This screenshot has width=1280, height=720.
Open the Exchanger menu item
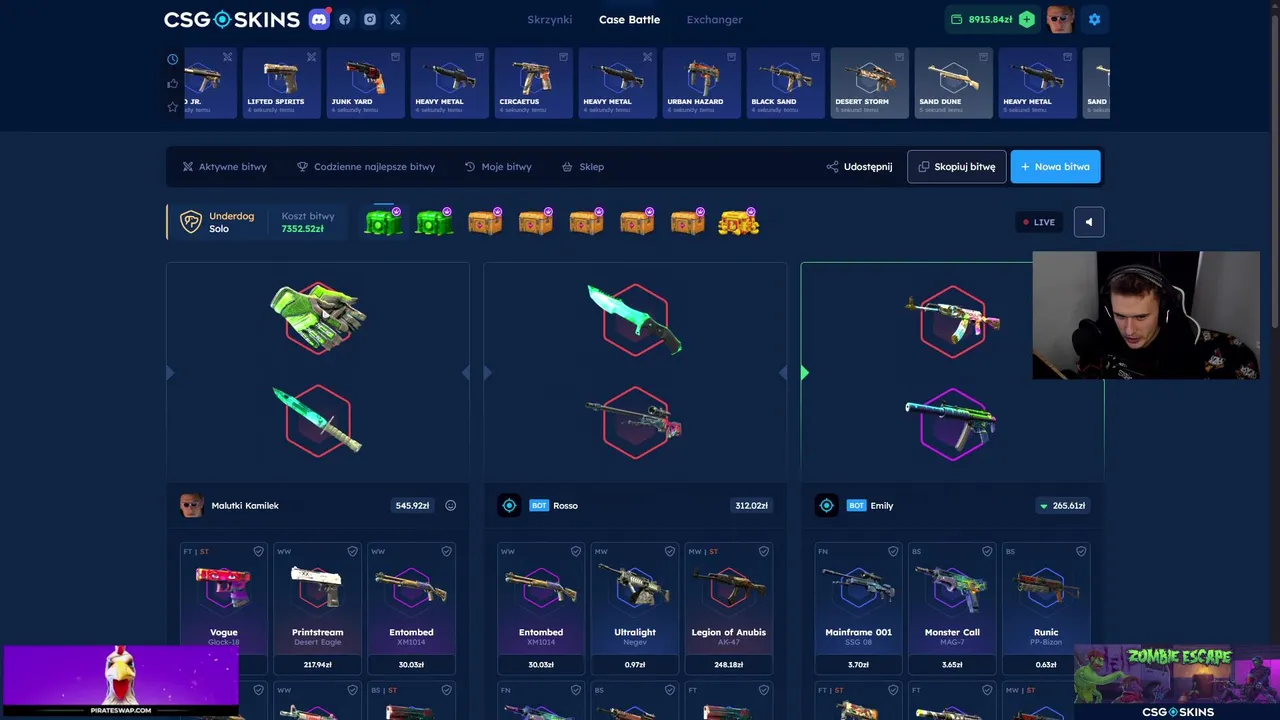[714, 19]
